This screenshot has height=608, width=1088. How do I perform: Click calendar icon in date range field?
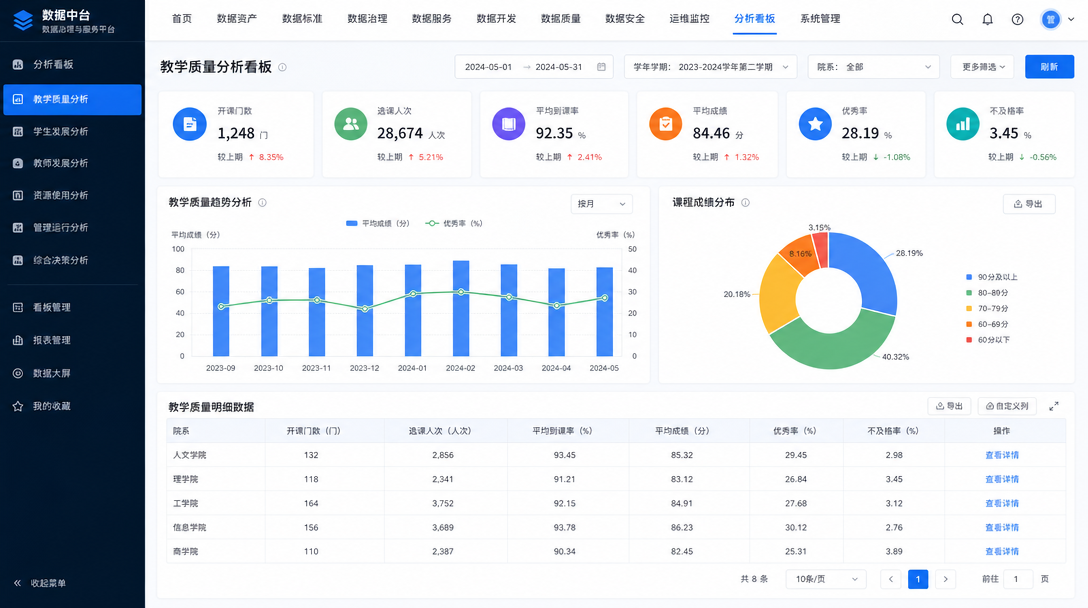[x=601, y=67]
